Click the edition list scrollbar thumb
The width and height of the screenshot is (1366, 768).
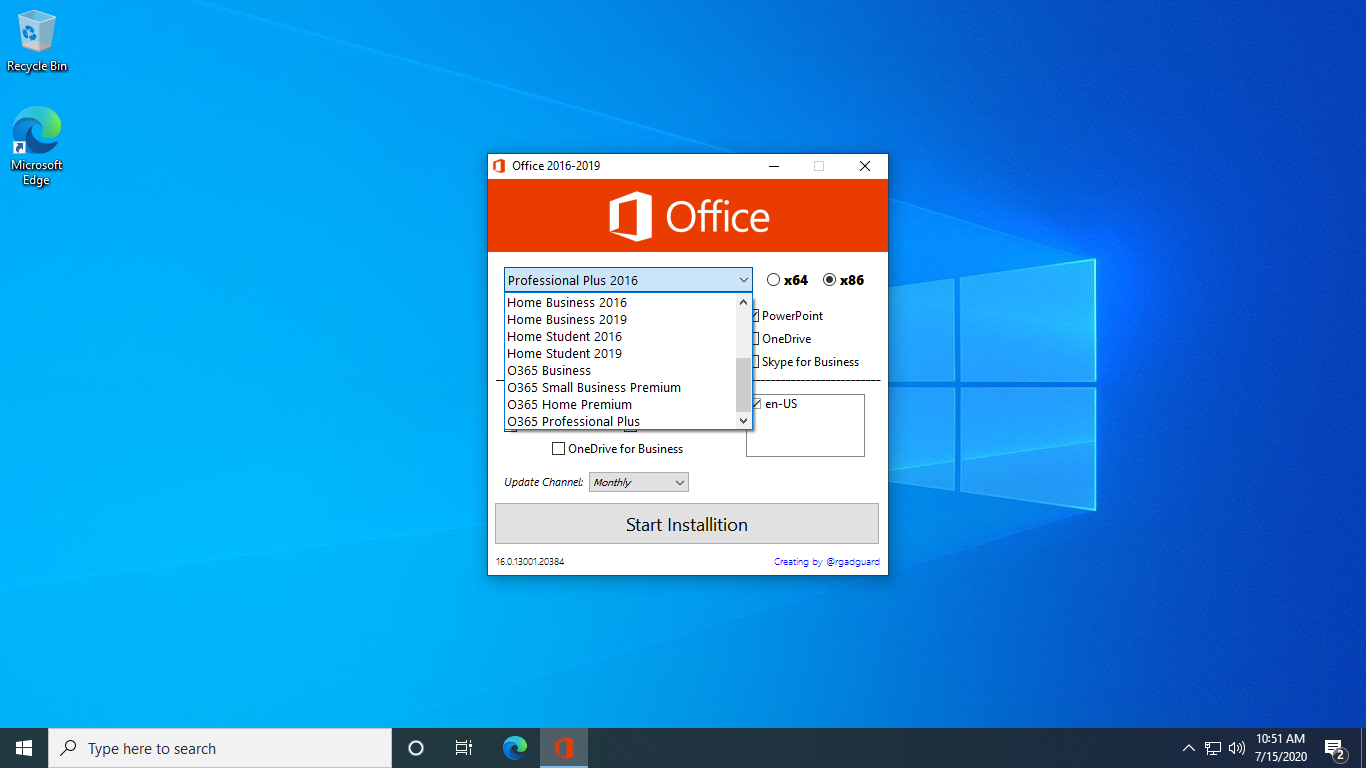[743, 384]
